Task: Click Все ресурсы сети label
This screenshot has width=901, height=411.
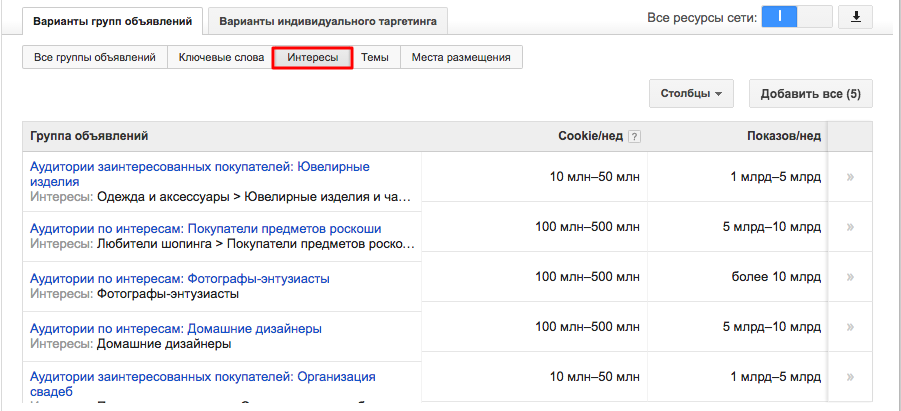Action: pyautogui.click(x=702, y=18)
